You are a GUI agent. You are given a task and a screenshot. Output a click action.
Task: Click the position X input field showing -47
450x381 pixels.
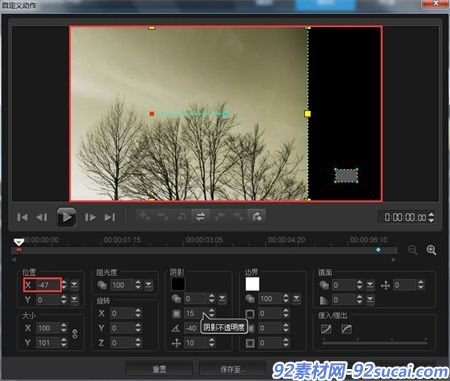click(x=48, y=285)
